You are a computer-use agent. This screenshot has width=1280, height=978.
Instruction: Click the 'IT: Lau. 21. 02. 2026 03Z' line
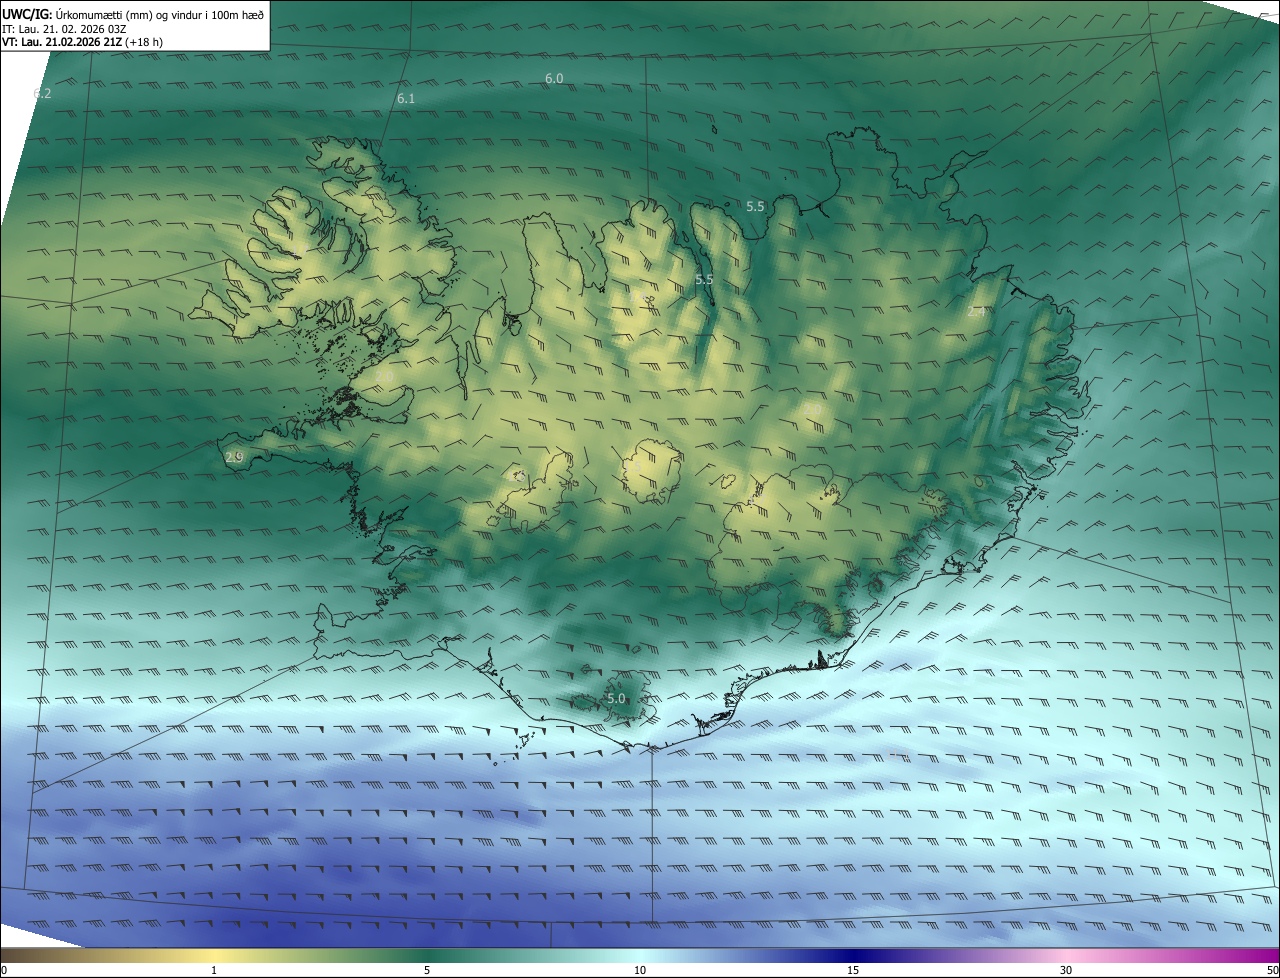[x=65, y=29]
